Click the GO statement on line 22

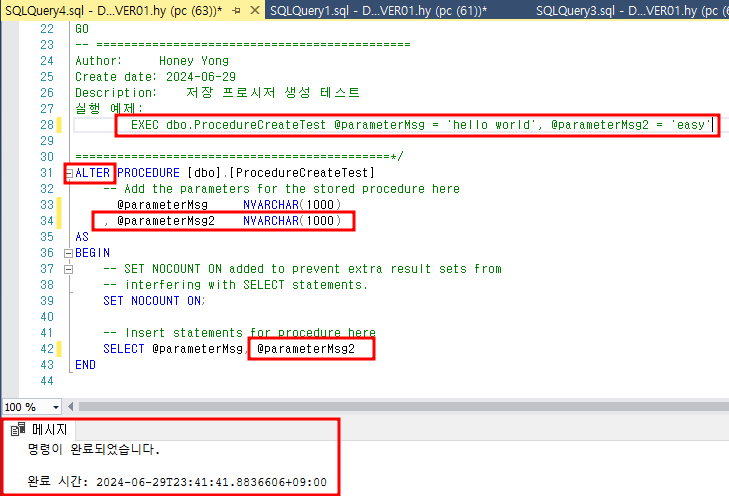pos(82,29)
